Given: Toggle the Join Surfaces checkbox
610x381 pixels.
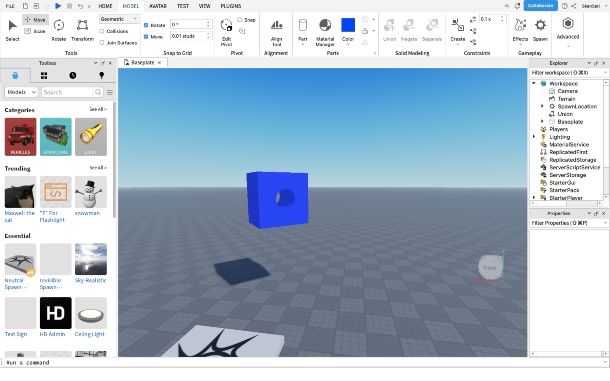Looking at the screenshot, I should [102, 43].
